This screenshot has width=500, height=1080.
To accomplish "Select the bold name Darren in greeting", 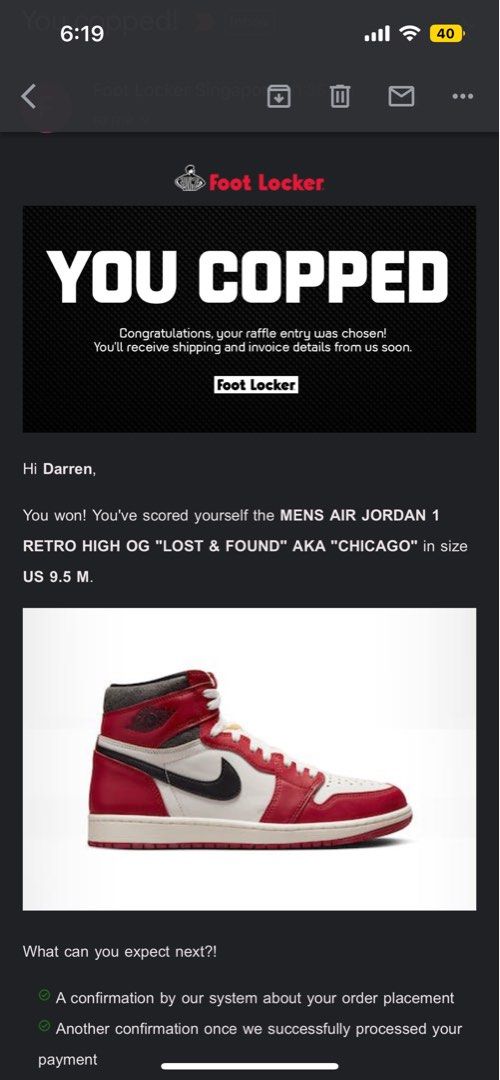I will tap(68, 470).
